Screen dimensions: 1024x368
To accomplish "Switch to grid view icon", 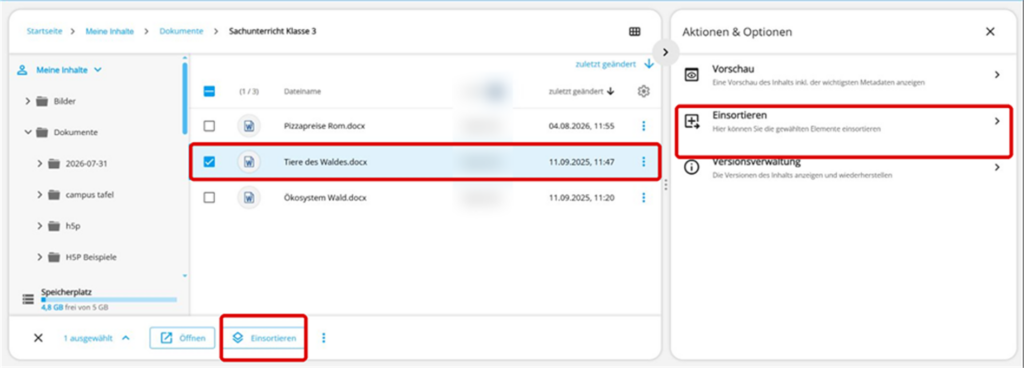I will (x=634, y=31).
